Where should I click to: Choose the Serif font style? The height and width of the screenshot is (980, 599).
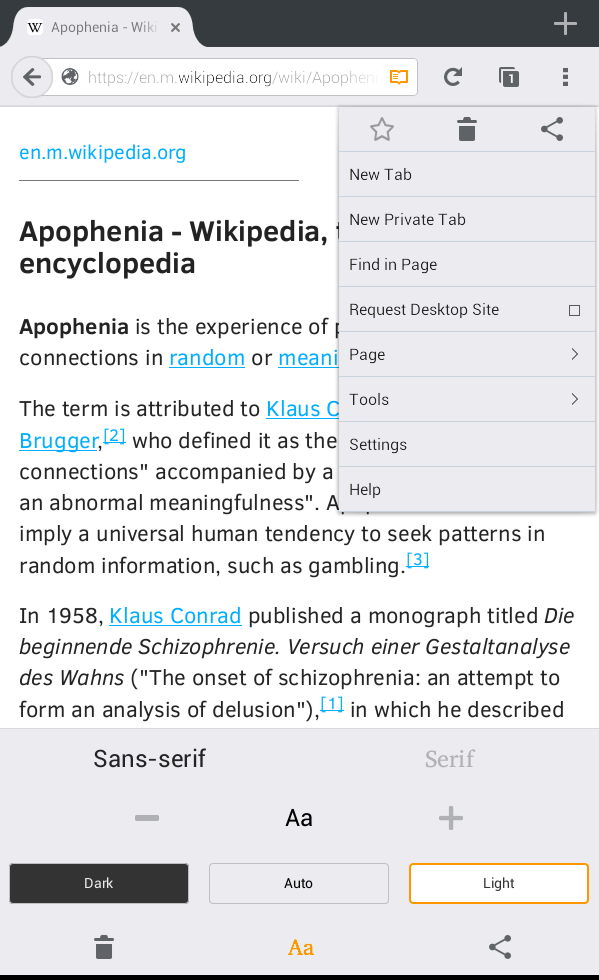450,759
